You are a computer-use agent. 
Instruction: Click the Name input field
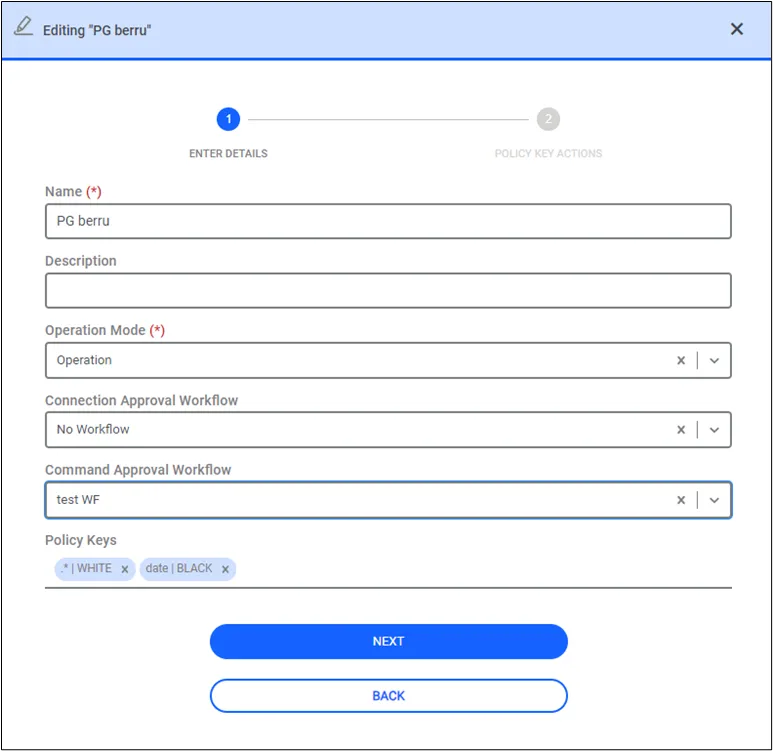(388, 221)
